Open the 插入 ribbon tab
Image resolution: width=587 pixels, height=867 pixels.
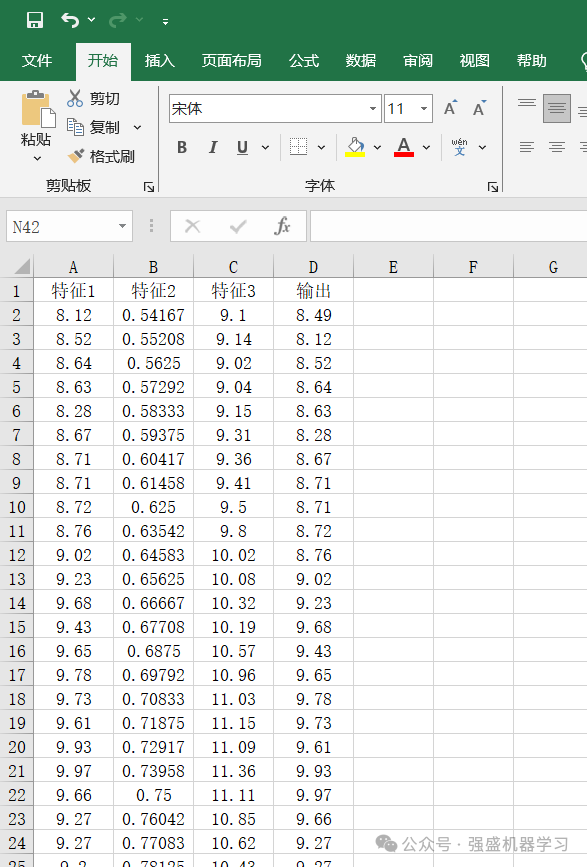click(x=160, y=60)
